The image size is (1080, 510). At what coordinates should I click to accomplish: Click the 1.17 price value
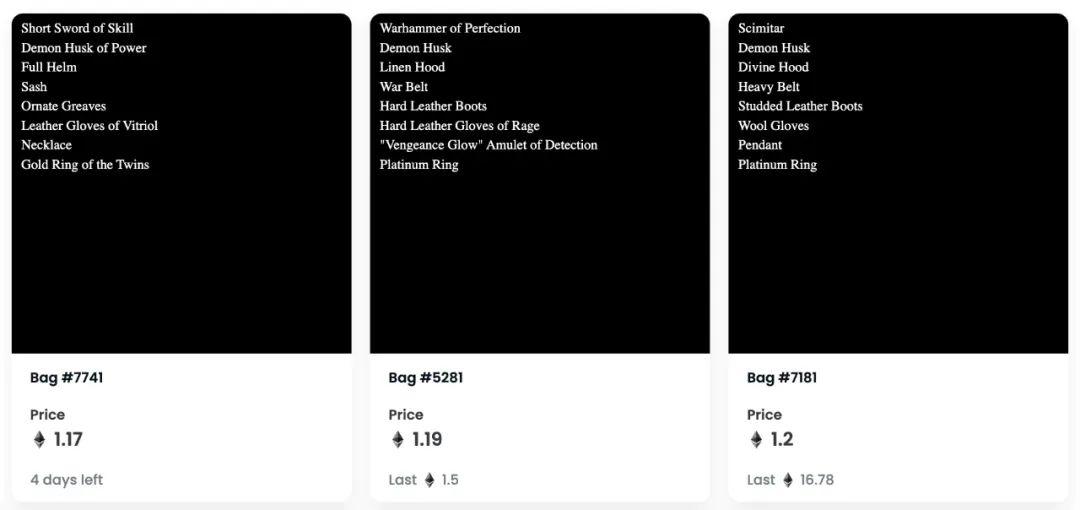68,440
